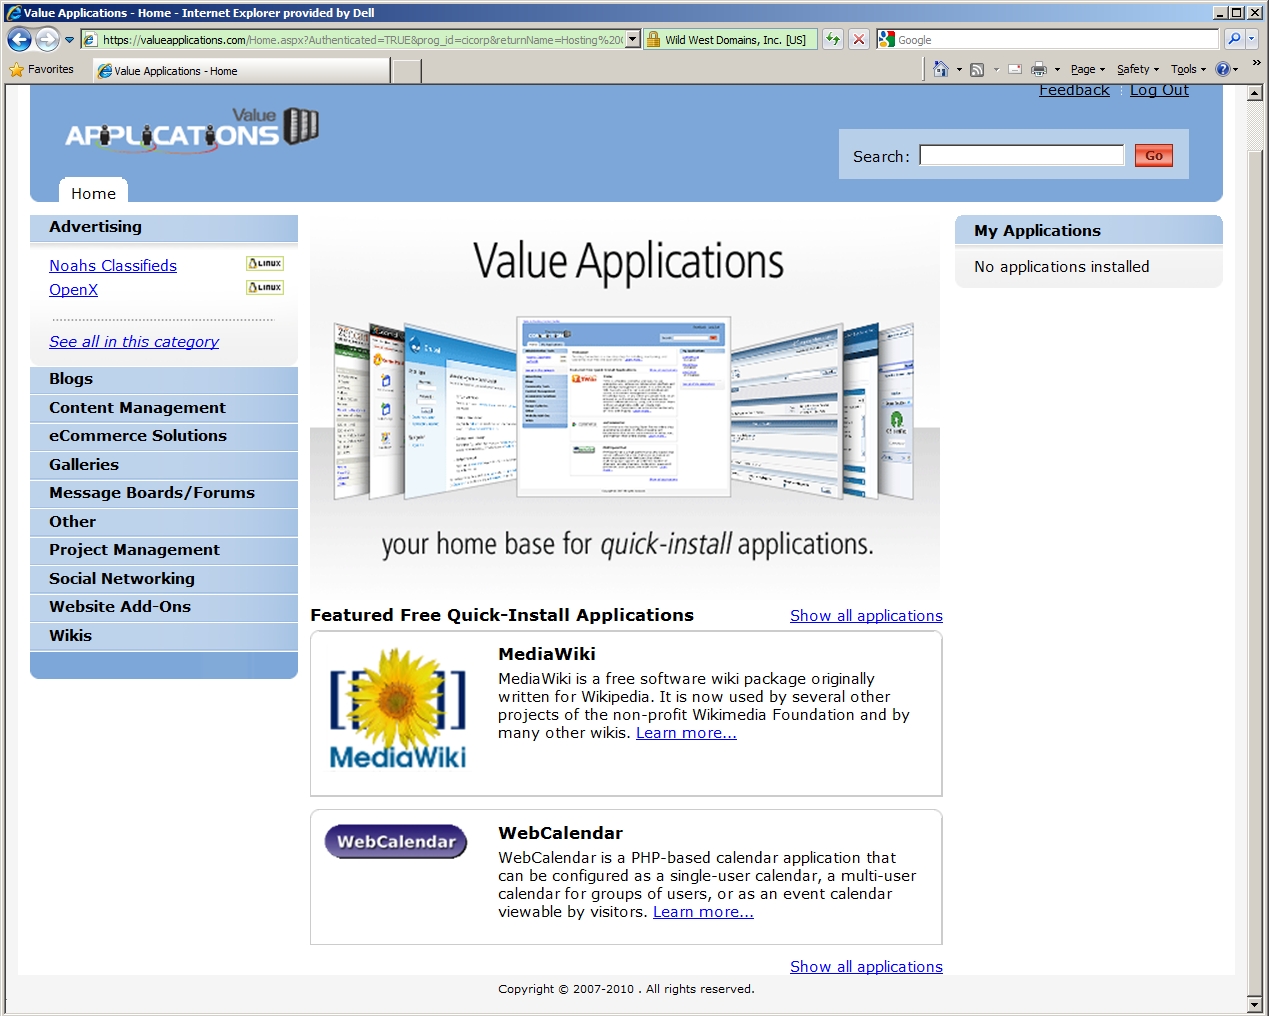
Task: Click the WebCalendar logo badge
Action: click(x=396, y=841)
